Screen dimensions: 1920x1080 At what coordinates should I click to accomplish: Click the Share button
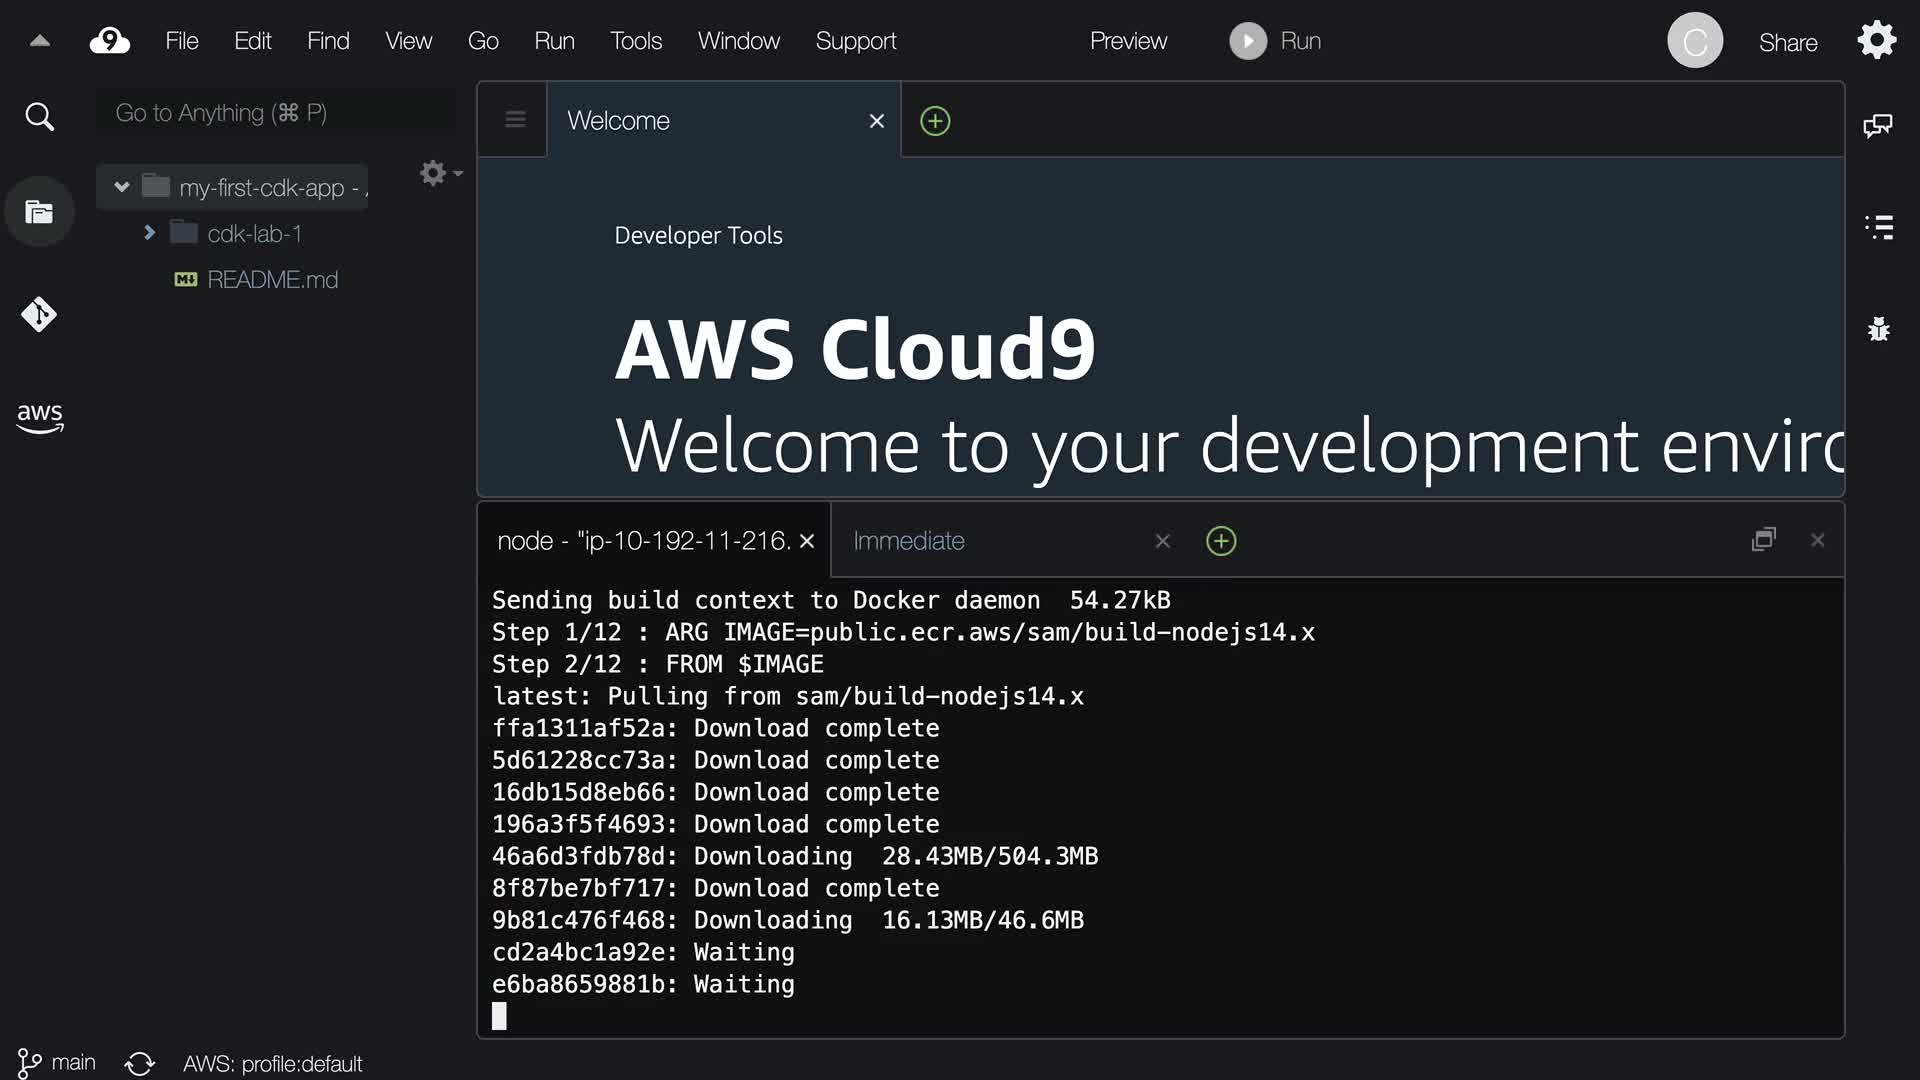[x=1788, y=42]
